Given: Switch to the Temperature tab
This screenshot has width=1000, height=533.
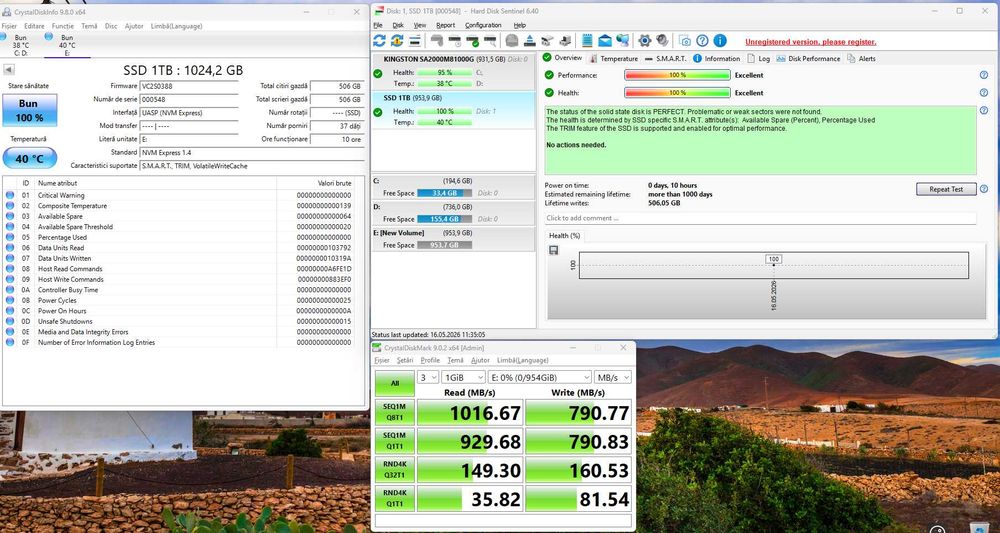Looking at the screenshot, I should (613, 59).
